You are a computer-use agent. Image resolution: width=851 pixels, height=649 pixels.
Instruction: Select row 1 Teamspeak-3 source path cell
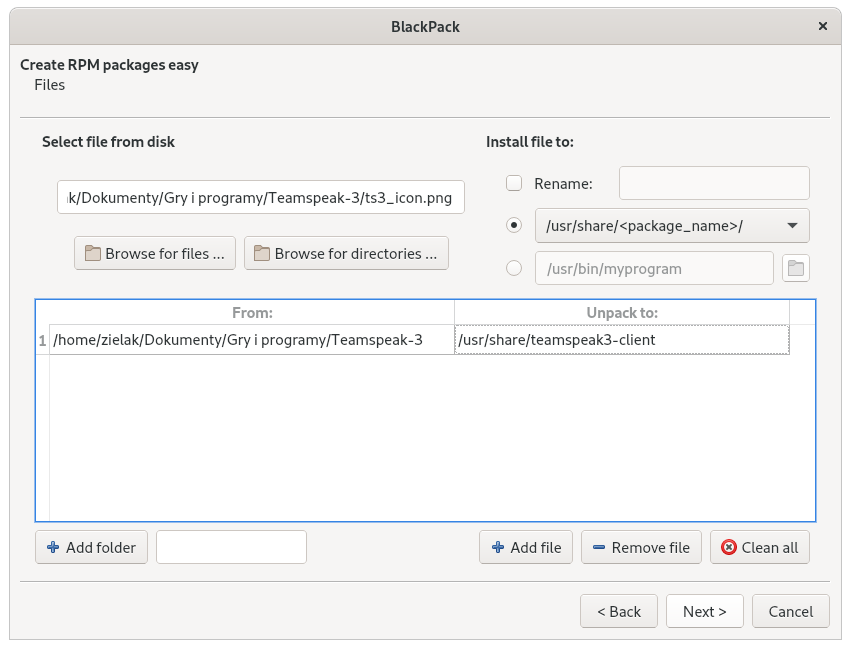pyautogui.click(x=252, y=340)
